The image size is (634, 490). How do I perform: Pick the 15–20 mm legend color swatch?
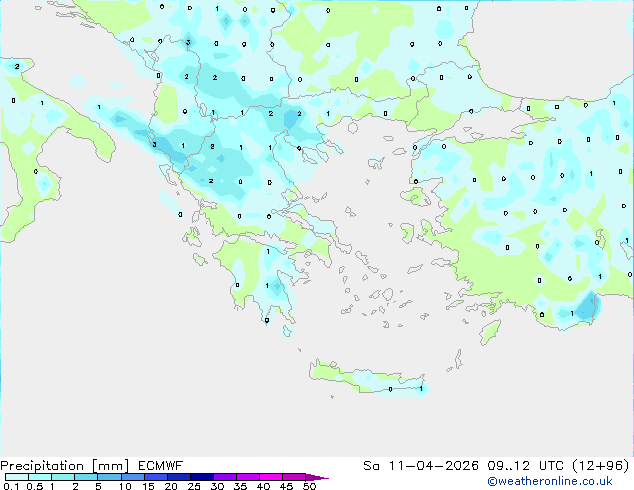[x=155, y=477]
